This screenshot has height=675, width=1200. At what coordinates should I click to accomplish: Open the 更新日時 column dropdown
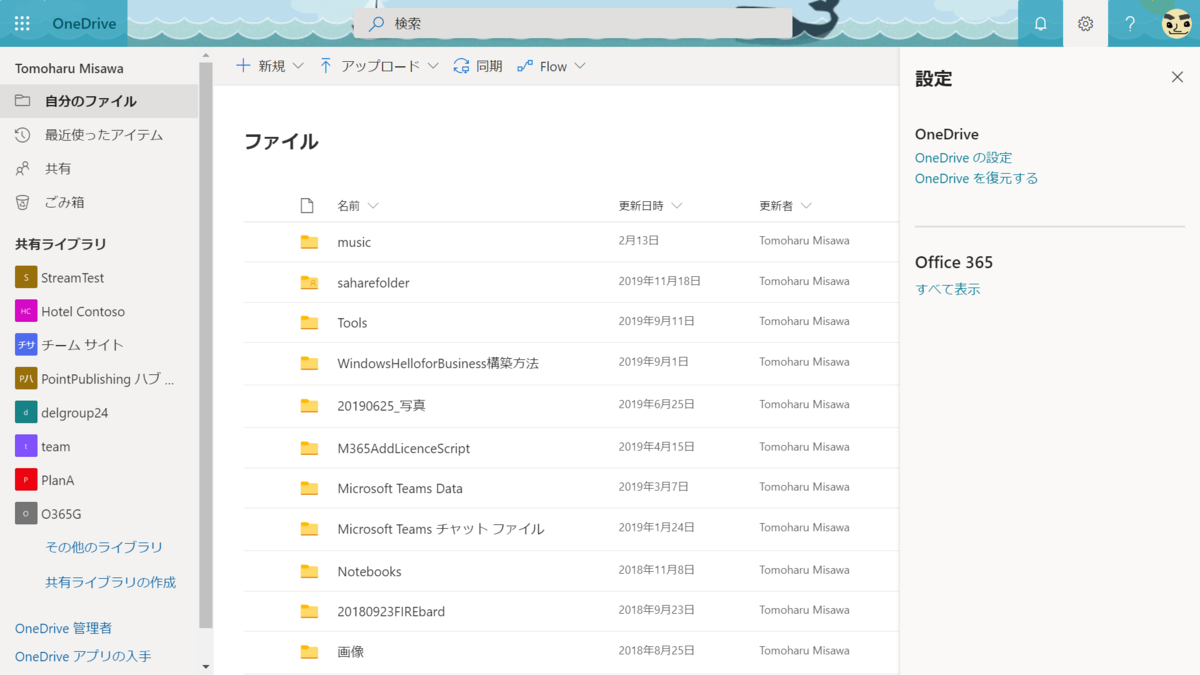click(x=677, y=205)
